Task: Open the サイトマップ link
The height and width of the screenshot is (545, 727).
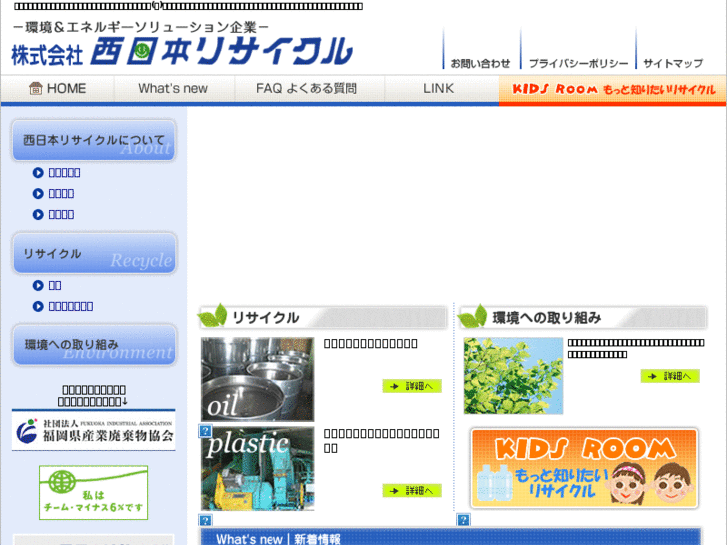Action: pos(673,63)
